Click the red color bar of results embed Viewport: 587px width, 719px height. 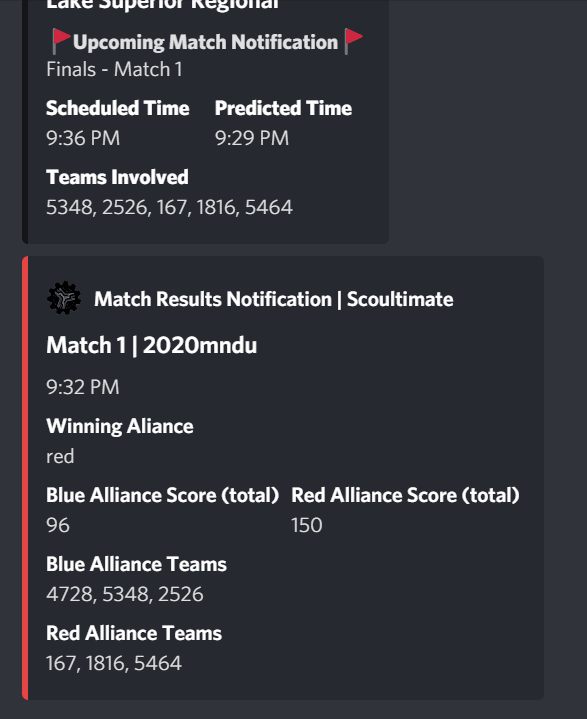(25, 478)
